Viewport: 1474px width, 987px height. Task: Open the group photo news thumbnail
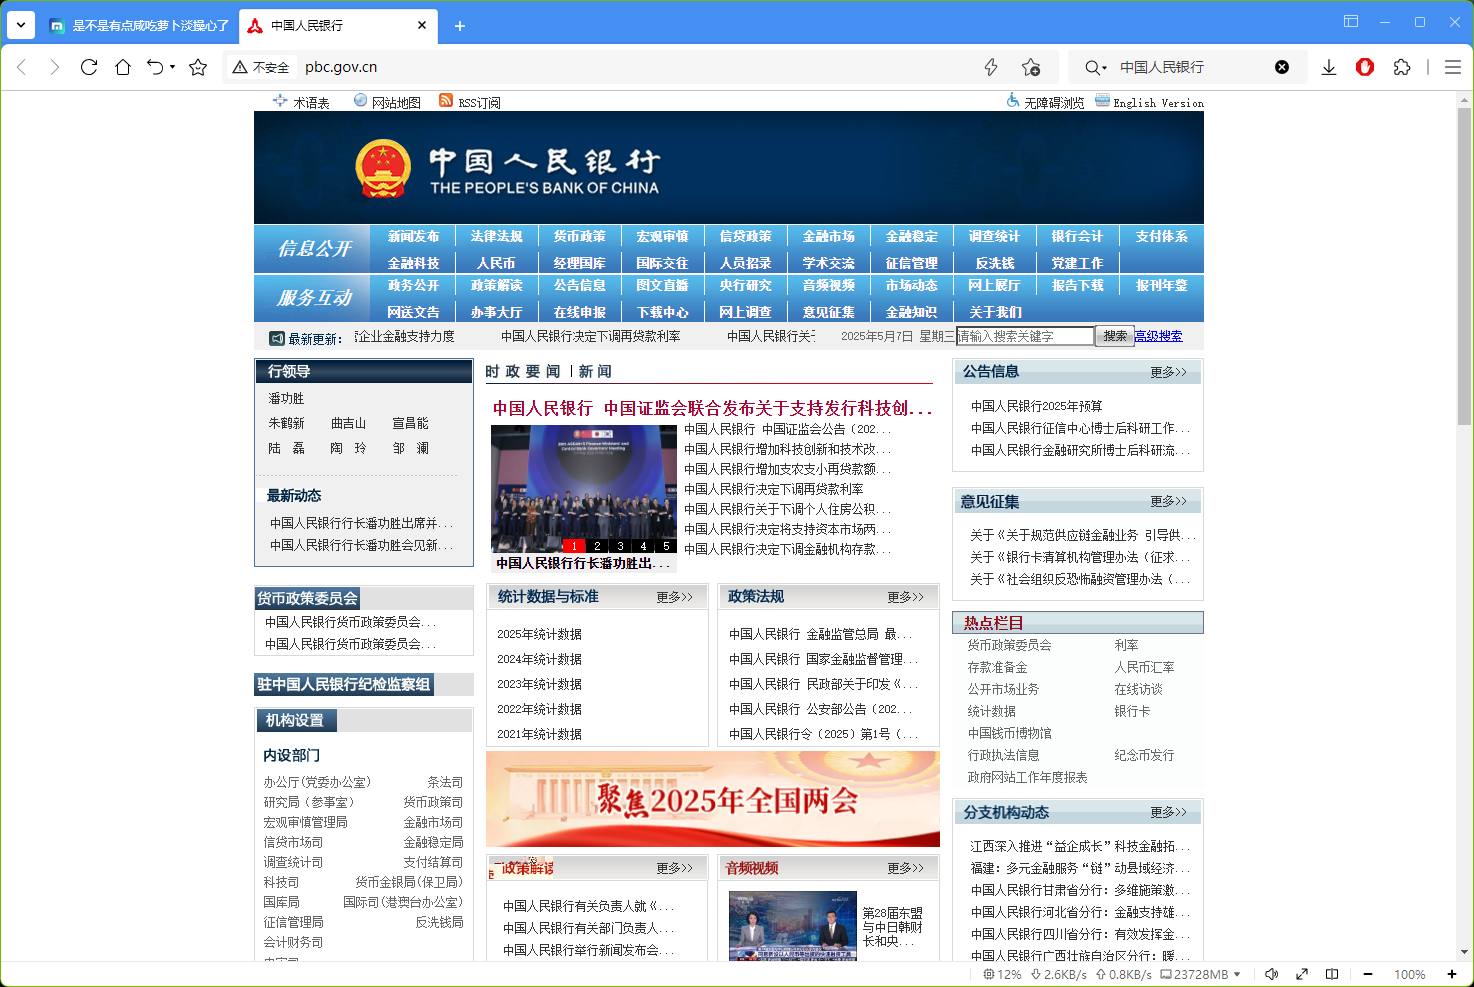coord(584,489)
